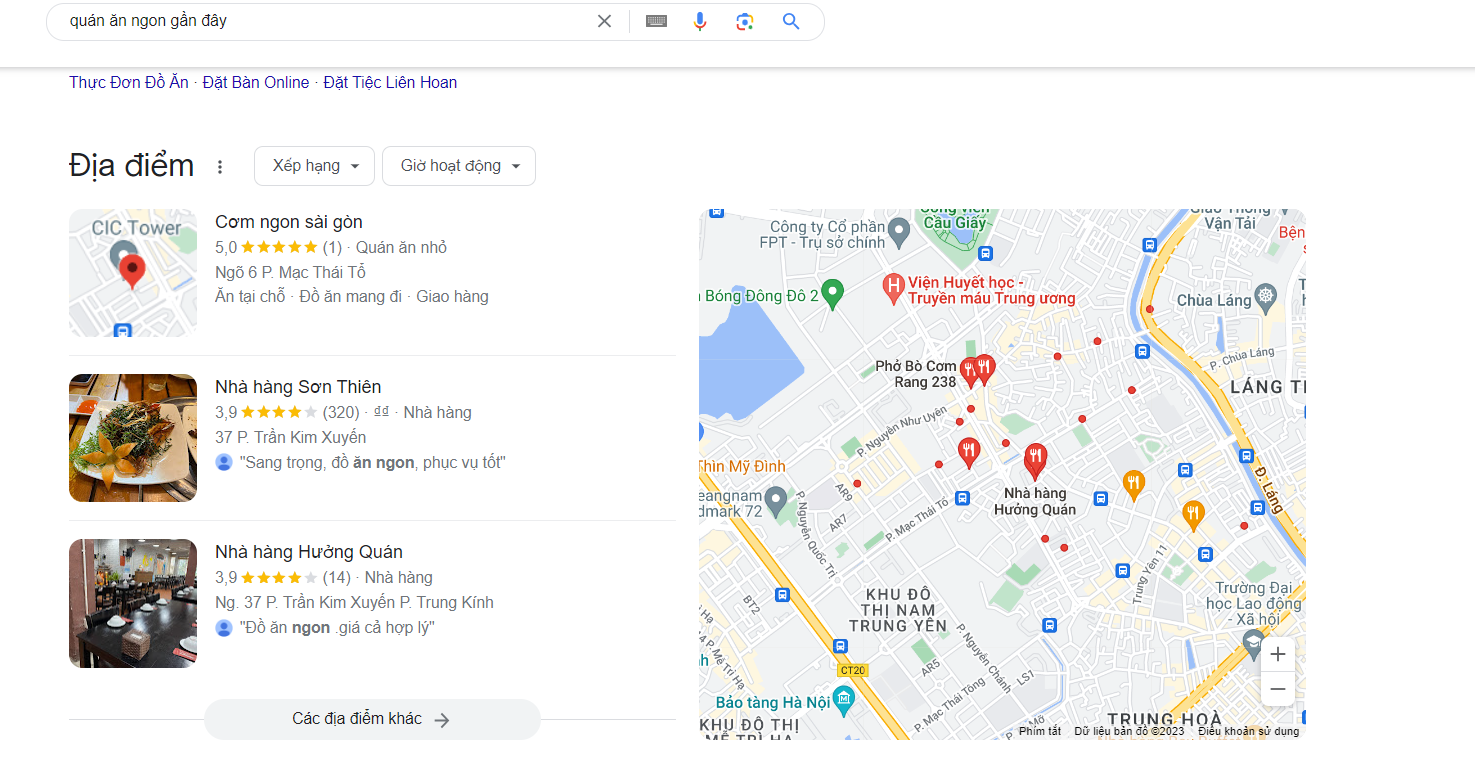Screen dimensions: 1475x766
Task: Start voice search with microphone icon
Action: point(700,21)
